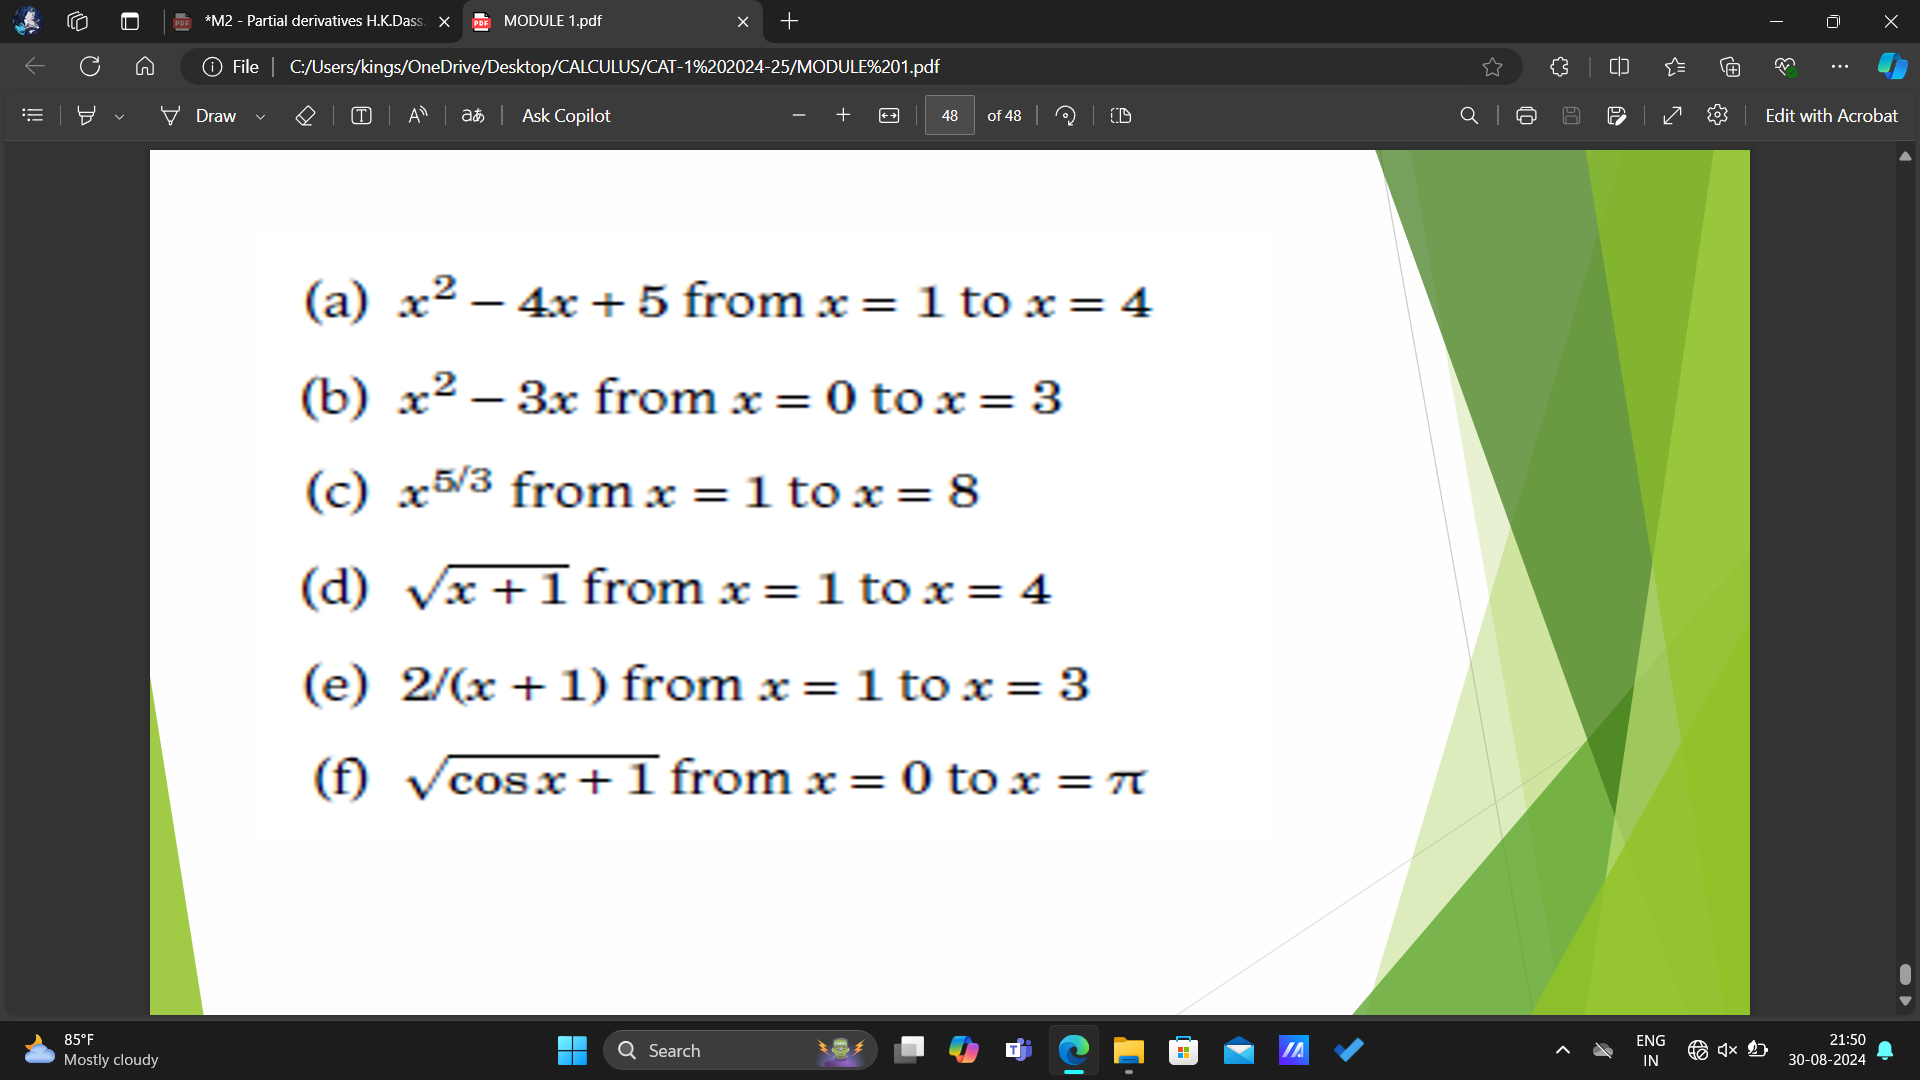This screenshot has height=1080, width=1920.
Task: Open the Translate tool
Action: (x=473, y=116)
